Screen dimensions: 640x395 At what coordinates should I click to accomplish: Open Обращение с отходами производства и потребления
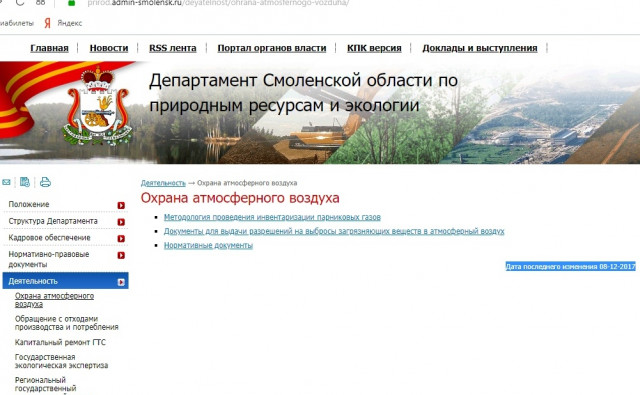point(67,323)
